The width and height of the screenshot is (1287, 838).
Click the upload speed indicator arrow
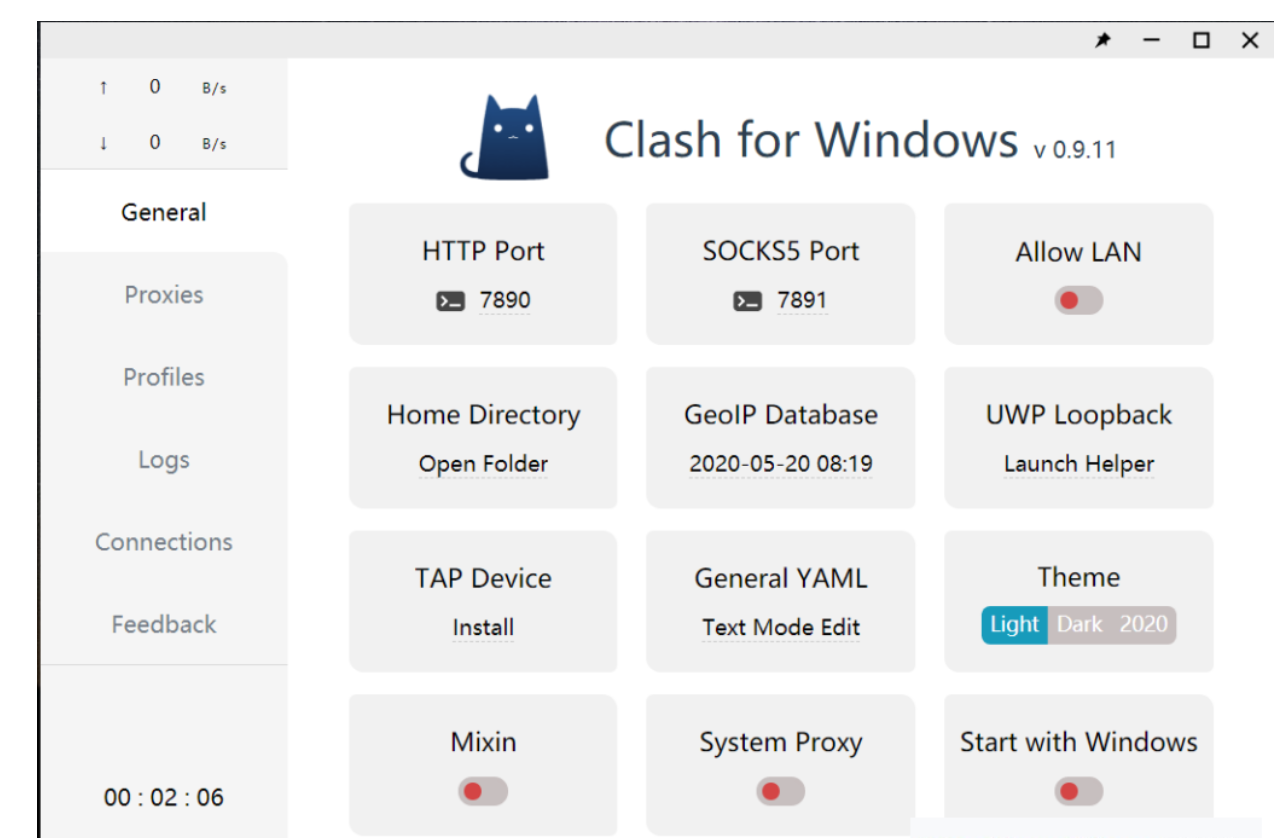pyautogui.click(x=103, y=88)
